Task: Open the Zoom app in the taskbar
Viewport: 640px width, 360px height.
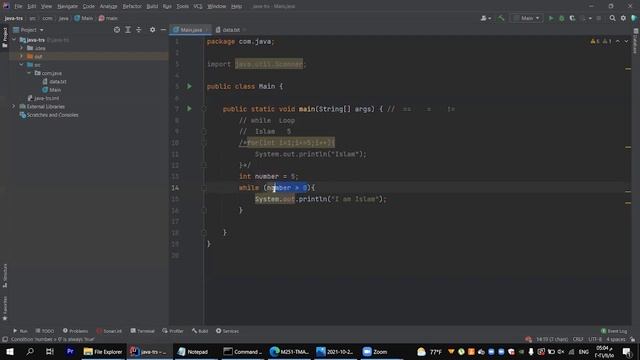Action: [375, 351]
